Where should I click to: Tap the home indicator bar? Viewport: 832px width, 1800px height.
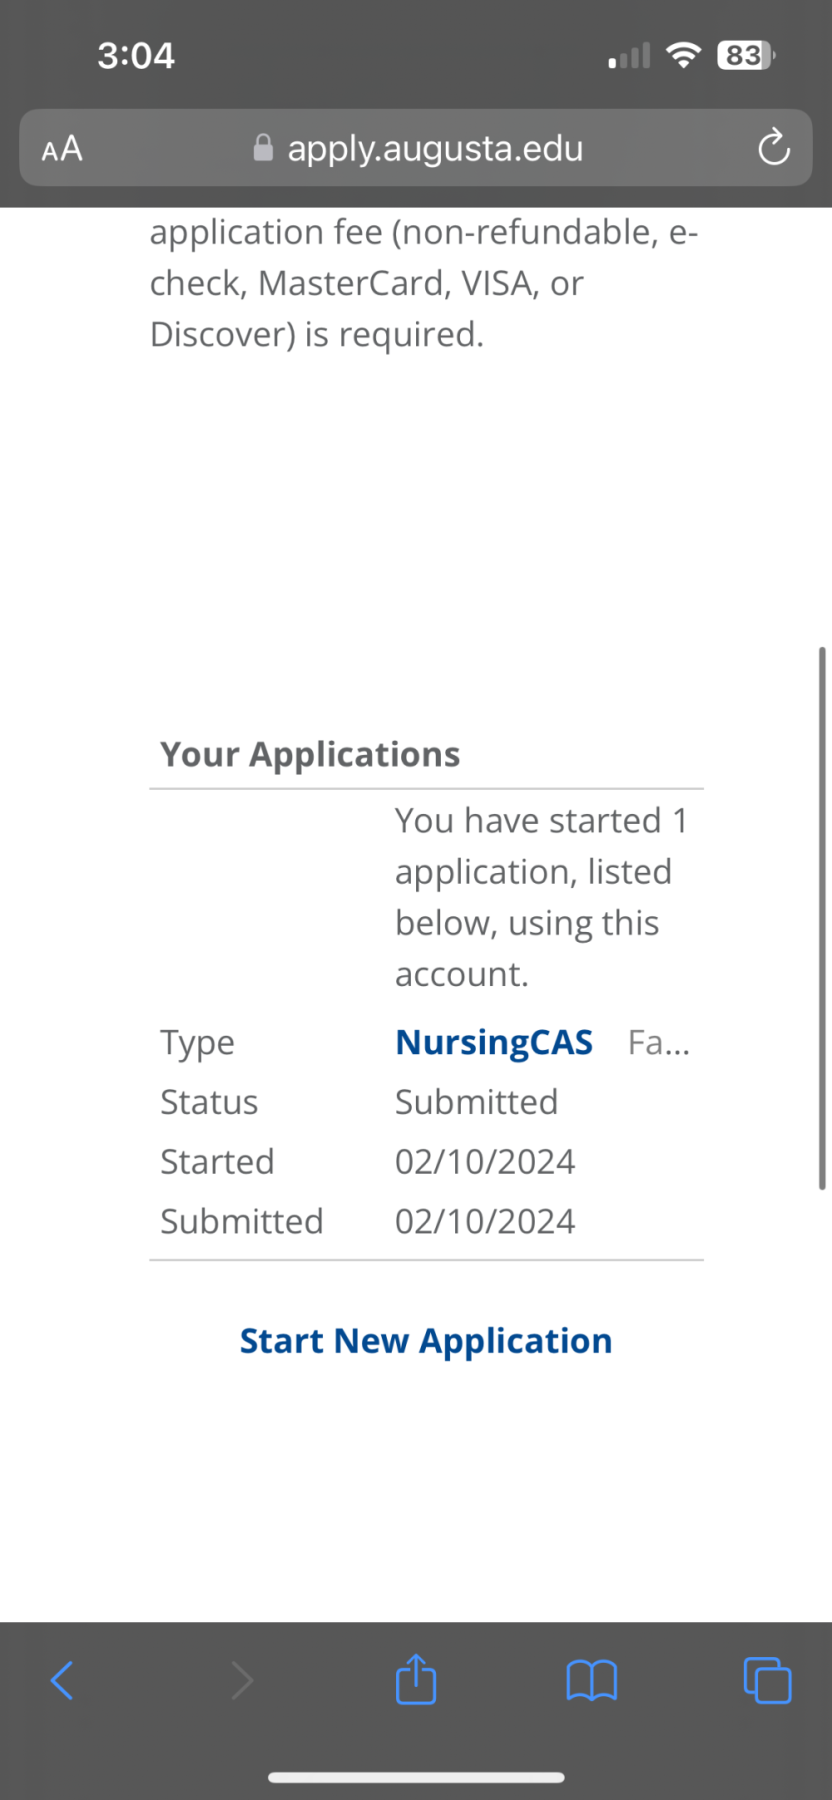click(416, 1777)
